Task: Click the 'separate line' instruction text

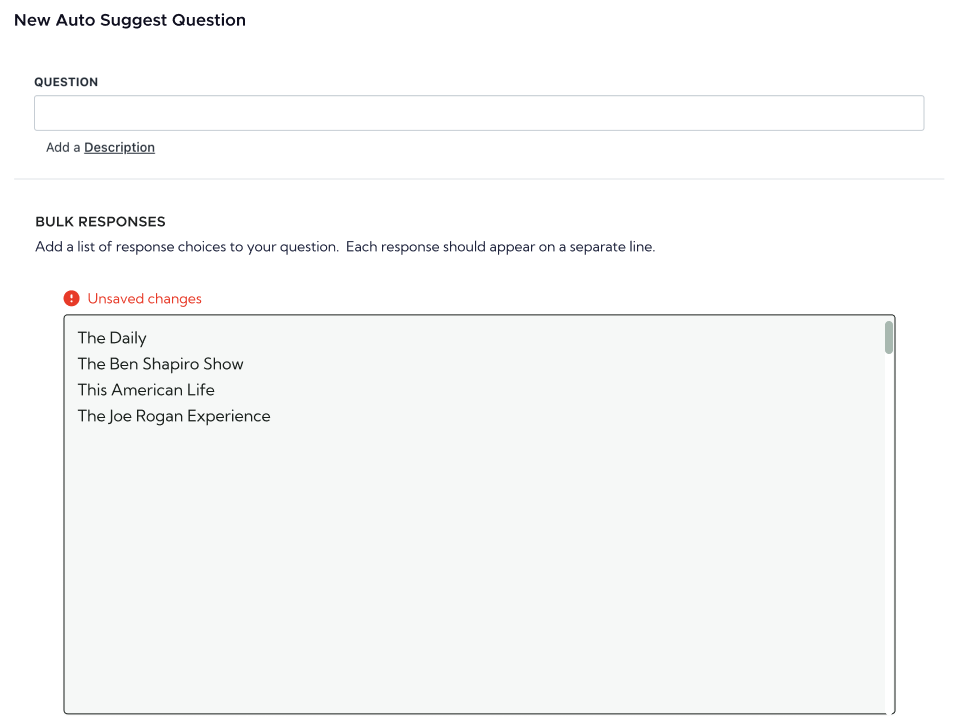Action: 611,247
